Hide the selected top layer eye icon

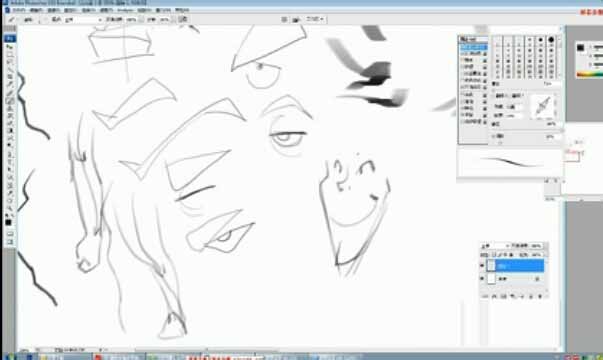[482, 265]
